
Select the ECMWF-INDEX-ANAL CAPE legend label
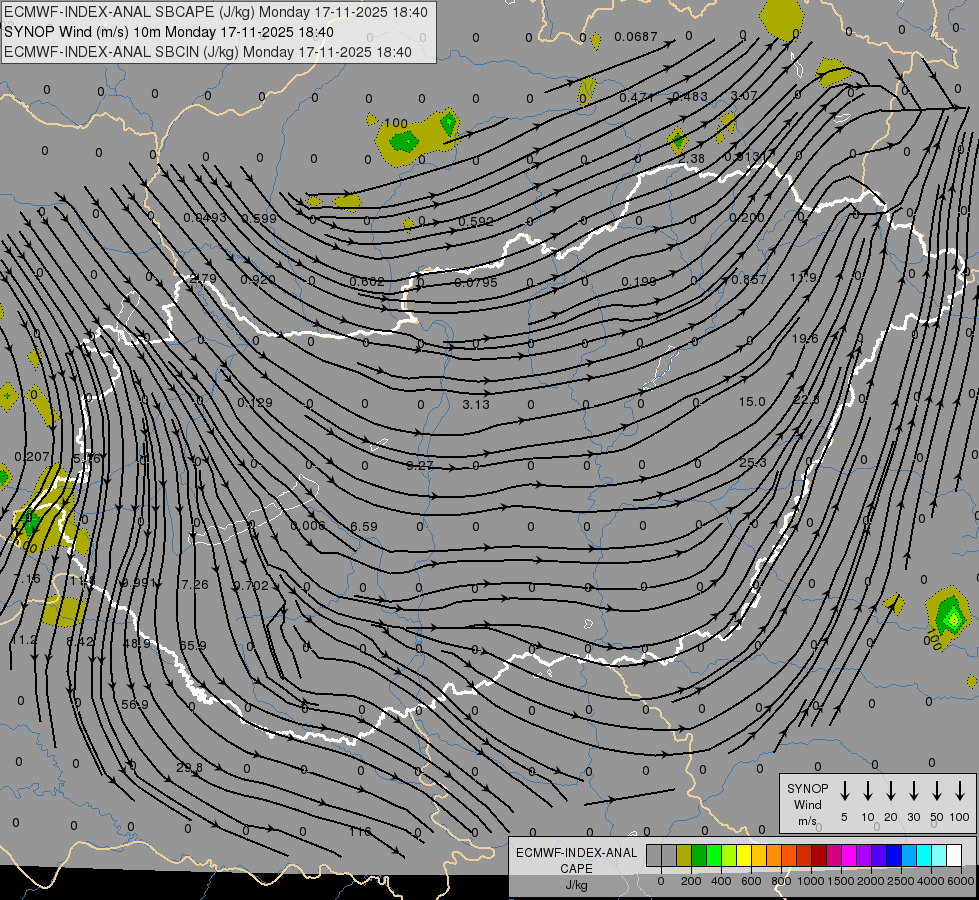(576, 860)
